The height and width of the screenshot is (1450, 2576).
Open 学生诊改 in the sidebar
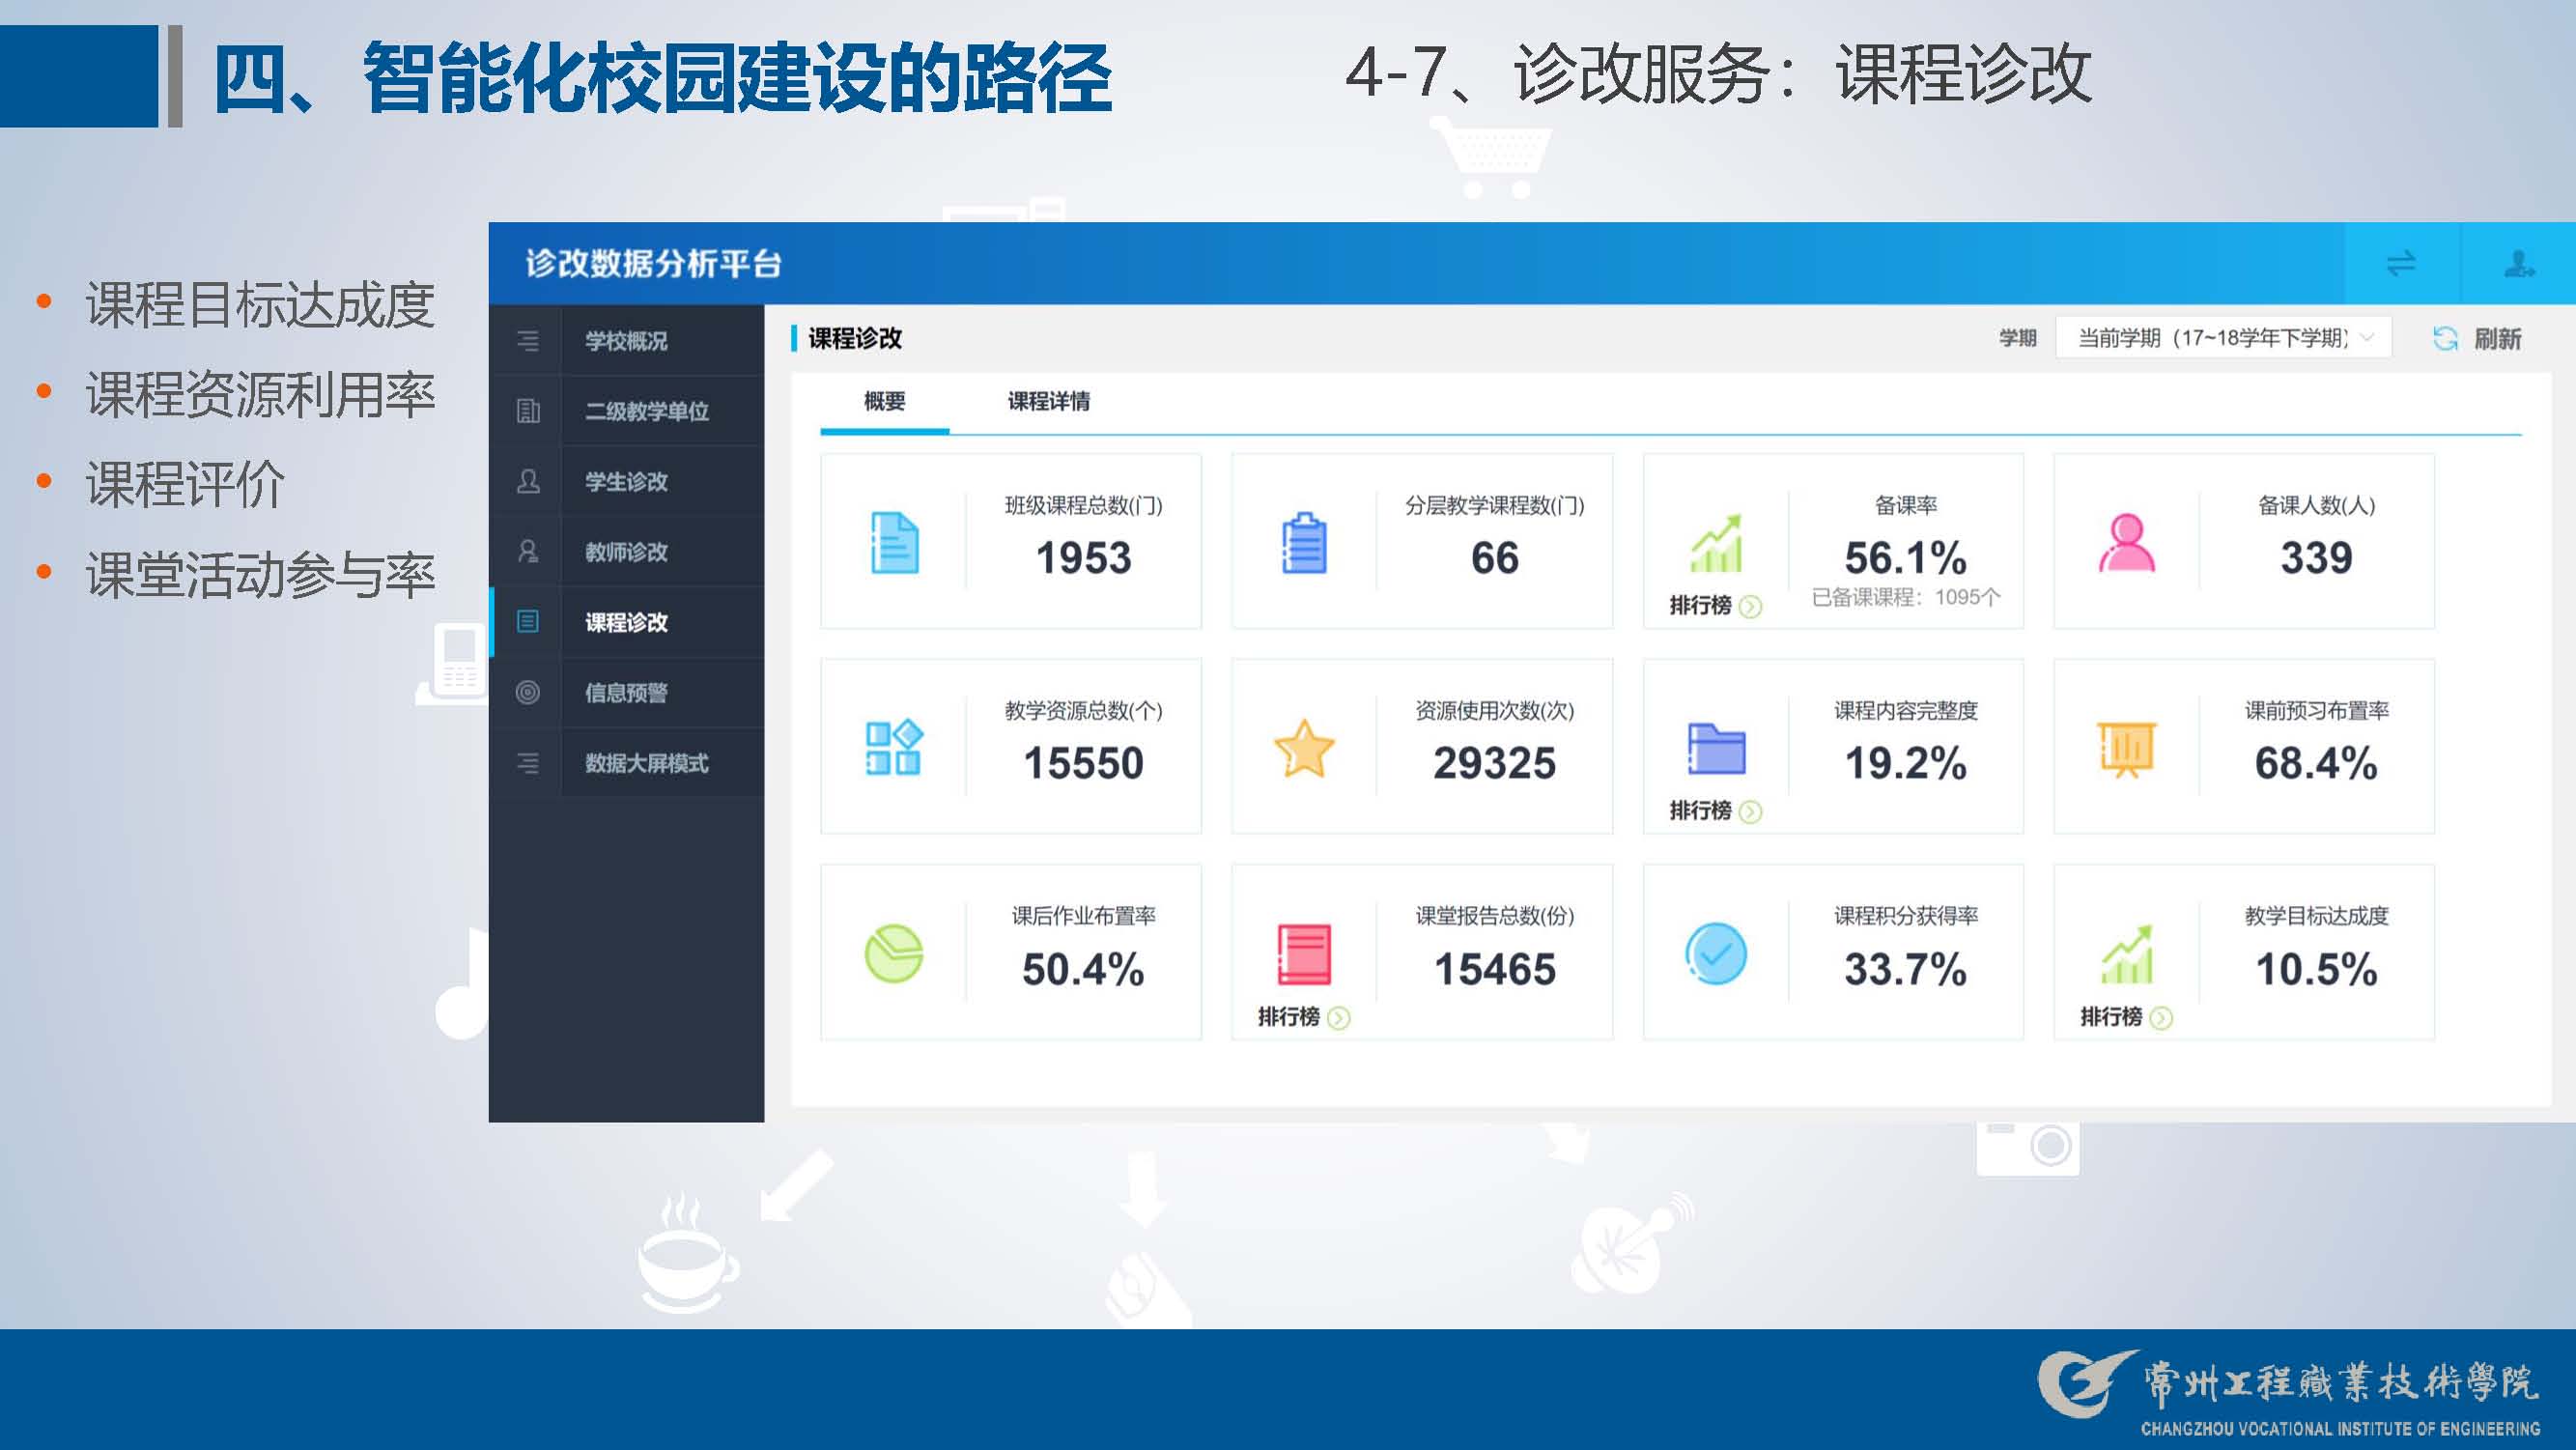tap(626, 482)
